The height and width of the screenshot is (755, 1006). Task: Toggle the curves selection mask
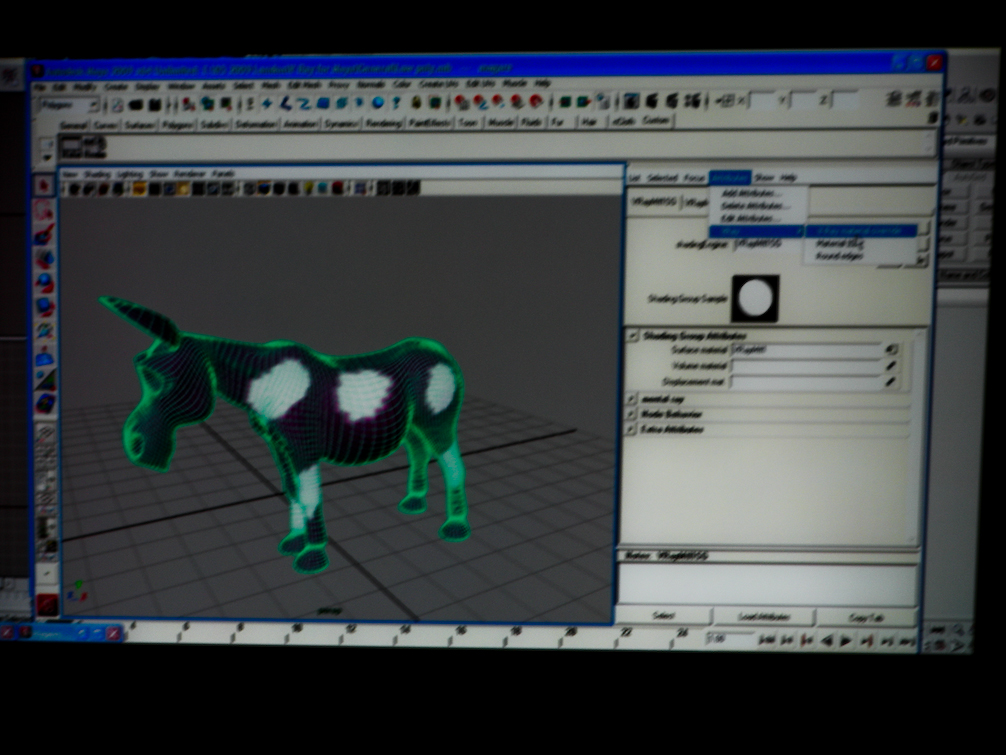305,103
